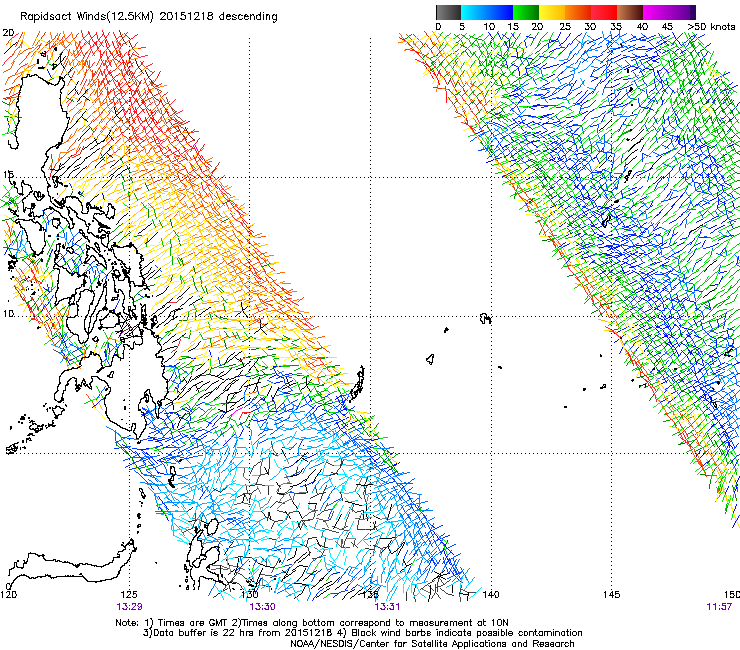Screen dimensions: 740x650
Task: Click the '0' label under the color legend
Action: coord(438,27)
